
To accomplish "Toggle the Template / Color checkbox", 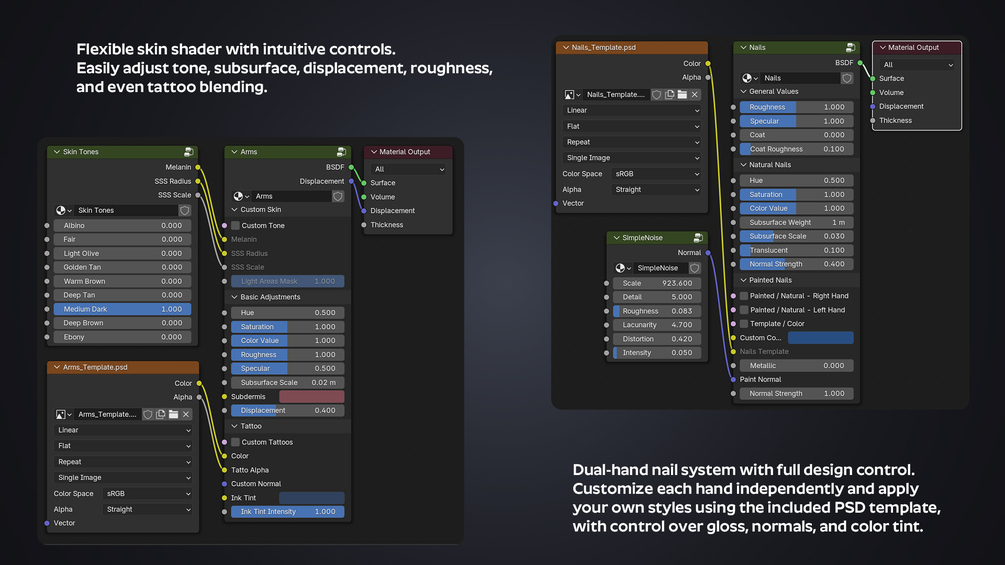I will [x=744, y=324].
